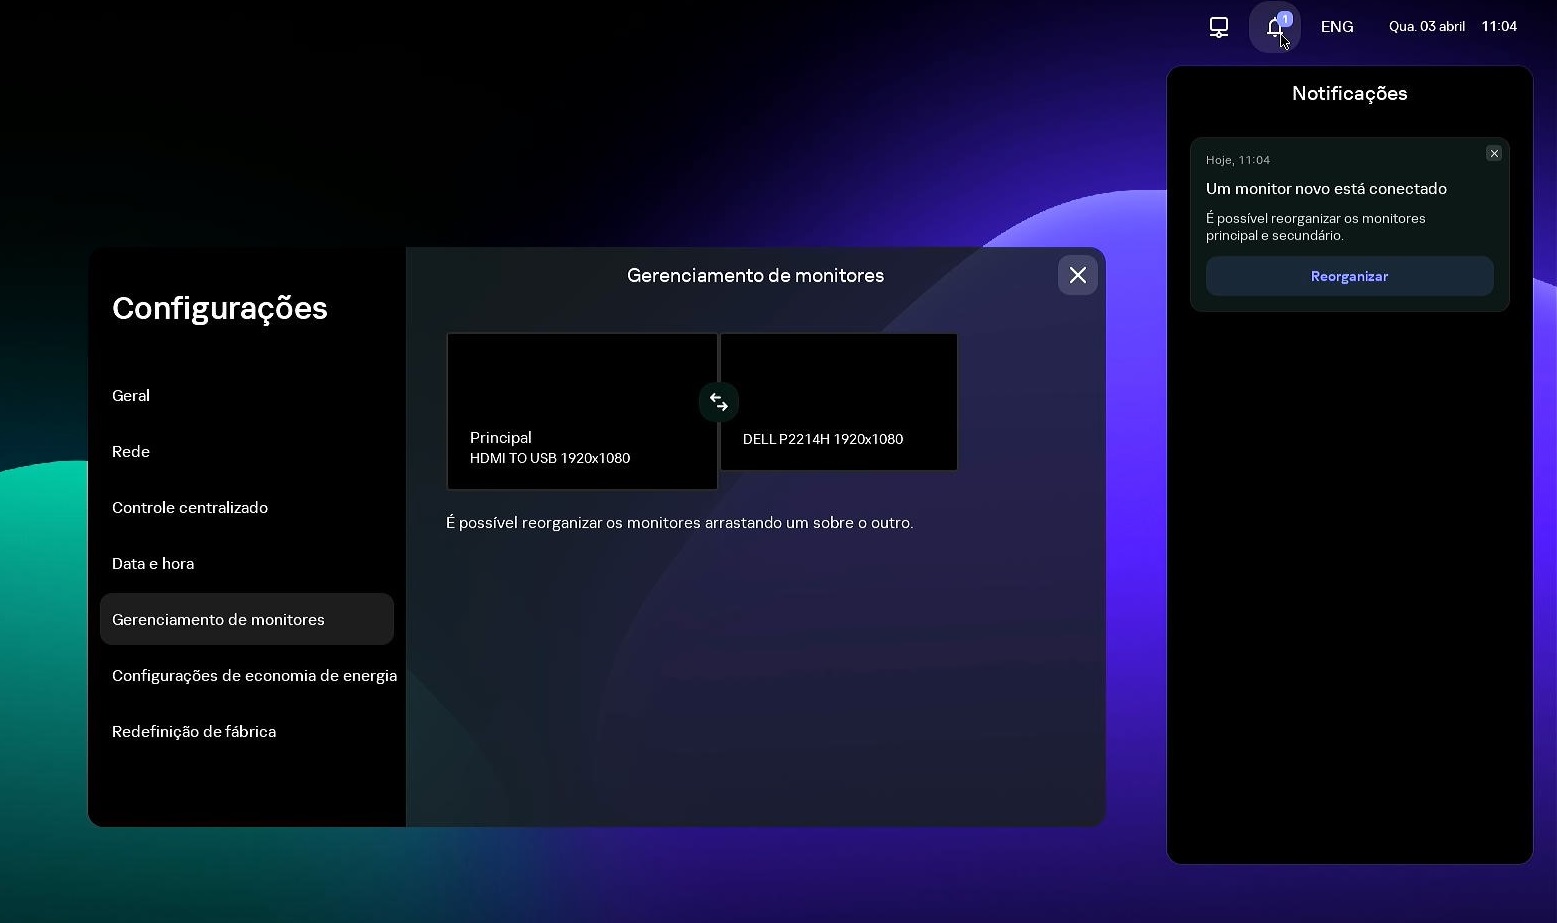The width and height of the screenshot is (1557, 923).
Task: Close the Gerenciamento de monitores dialog
Action: (1077, 275)
